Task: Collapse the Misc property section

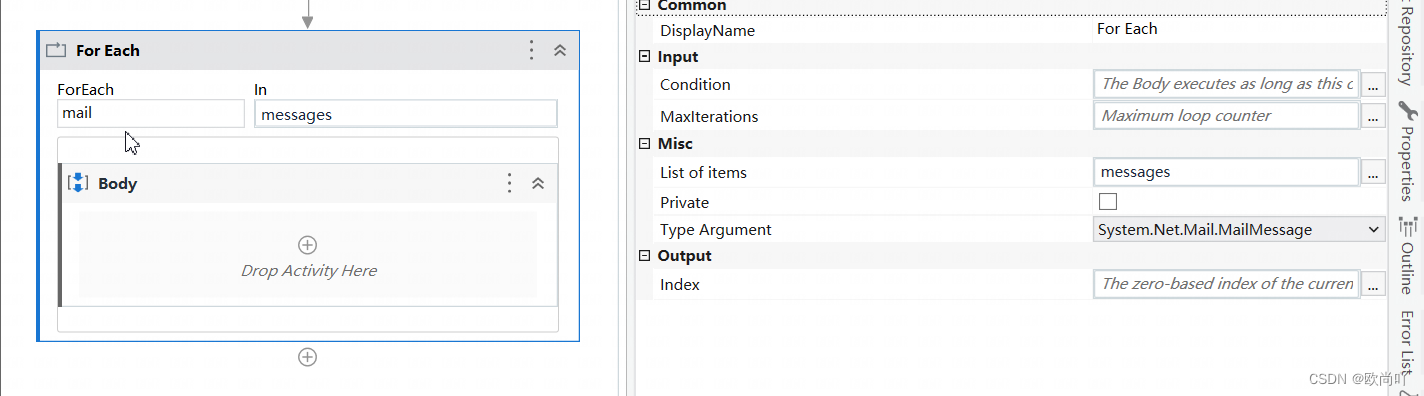Action: (x=644, y=144)
